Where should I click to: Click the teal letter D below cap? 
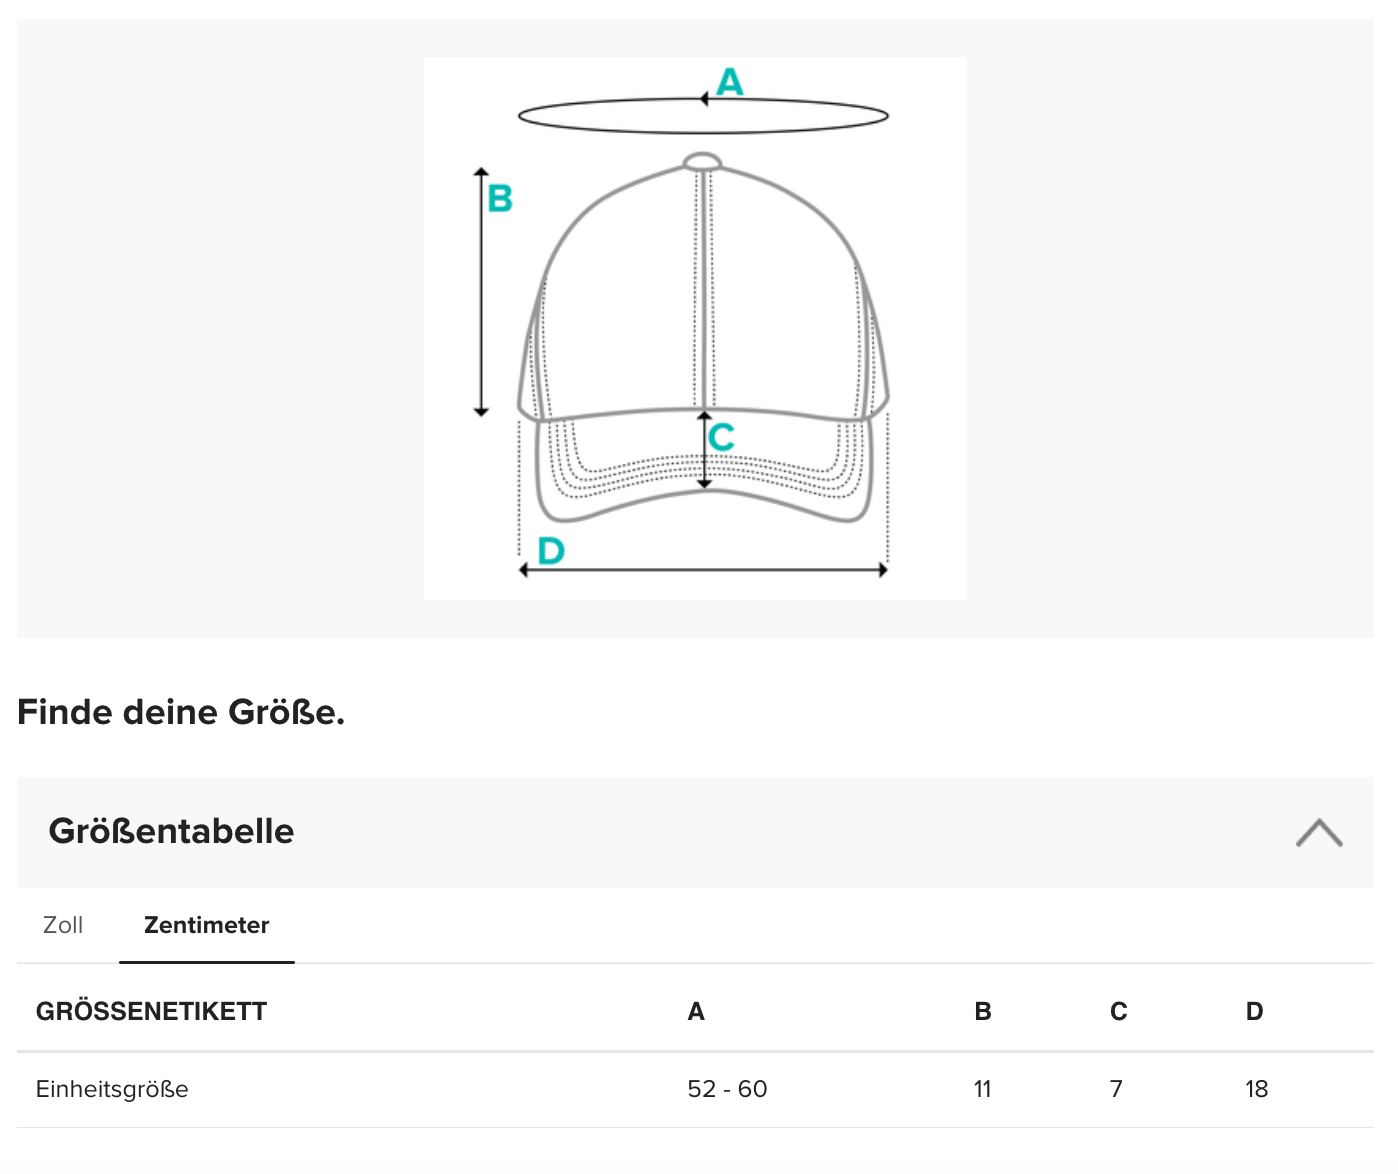[x=551, y=551]
